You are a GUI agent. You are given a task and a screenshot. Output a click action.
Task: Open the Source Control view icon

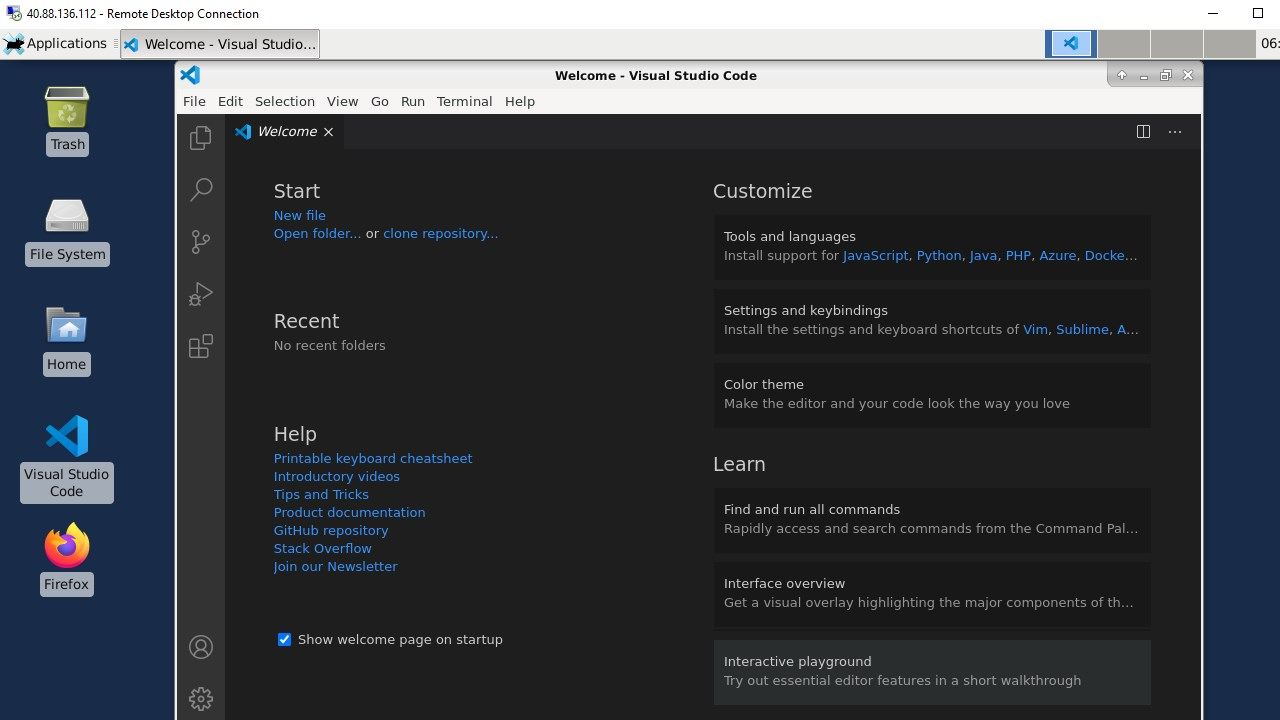pyautogui.click(x=201, y=241)
